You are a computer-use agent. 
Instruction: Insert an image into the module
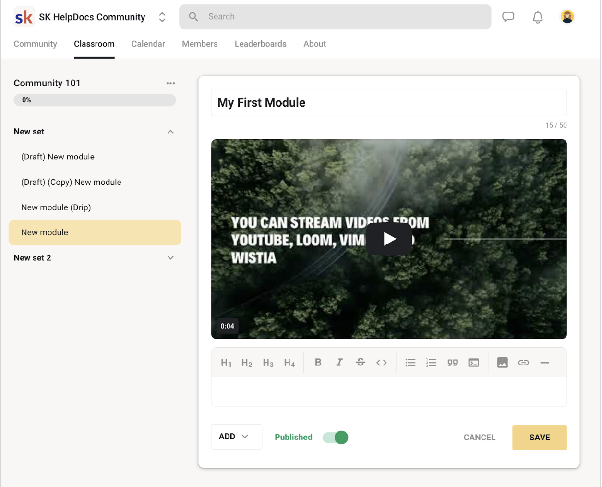(x=502, y=362)
